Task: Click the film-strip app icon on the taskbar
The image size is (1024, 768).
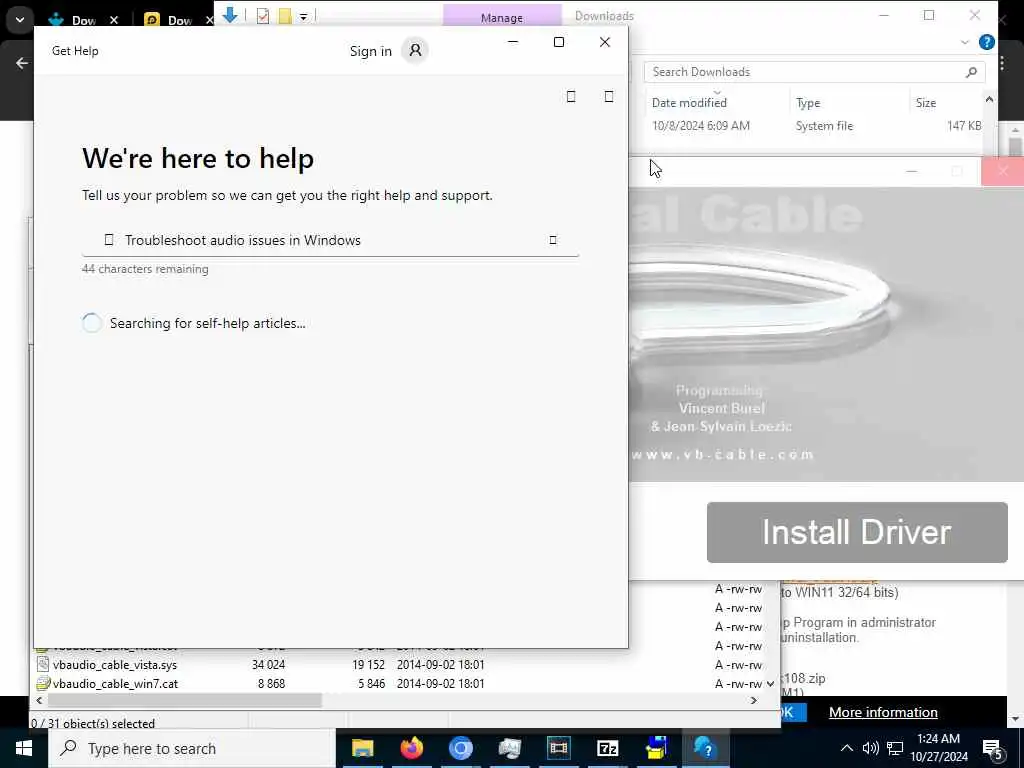Action: click(x=558, y=748)
